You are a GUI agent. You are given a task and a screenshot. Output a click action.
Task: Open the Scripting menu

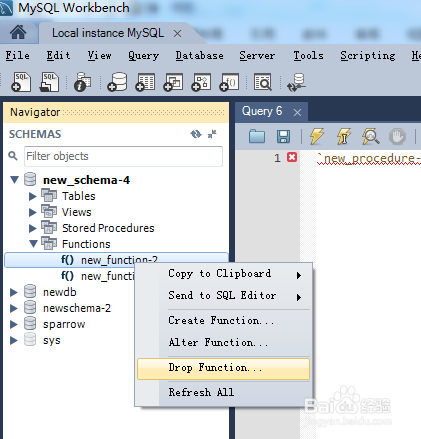tap(368, 55)
